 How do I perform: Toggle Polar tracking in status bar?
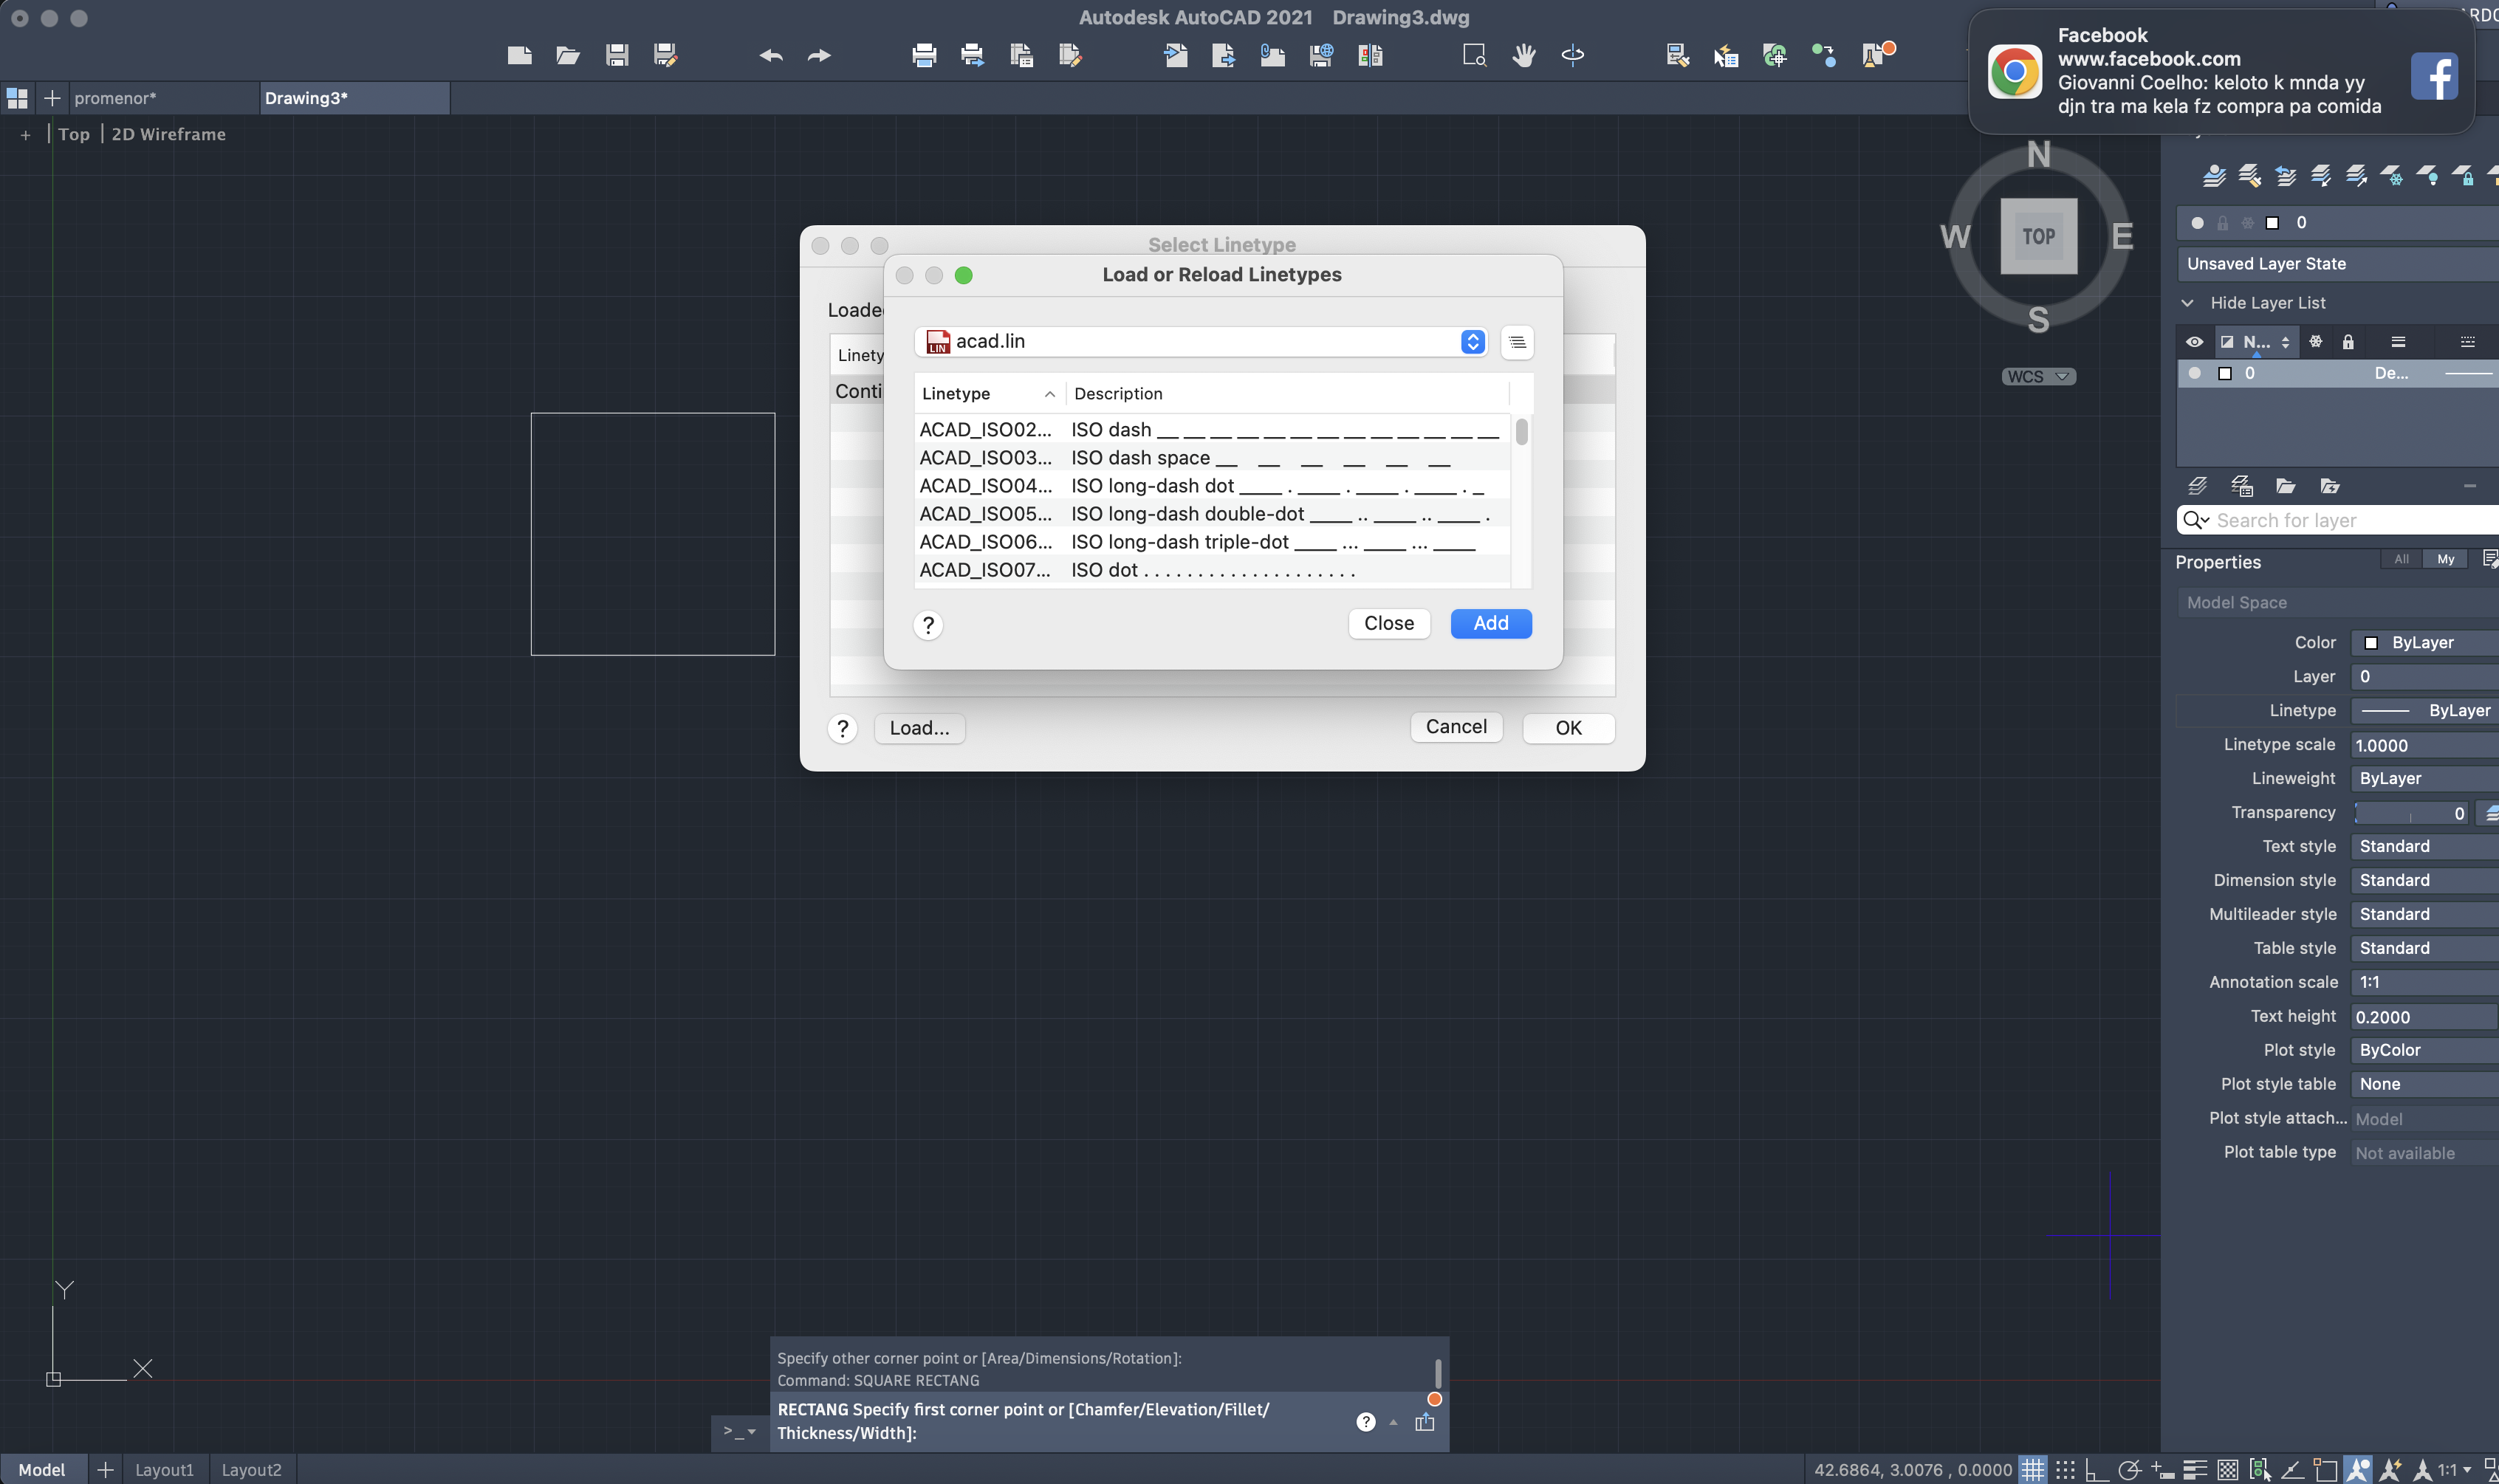pos(2130,1469)
